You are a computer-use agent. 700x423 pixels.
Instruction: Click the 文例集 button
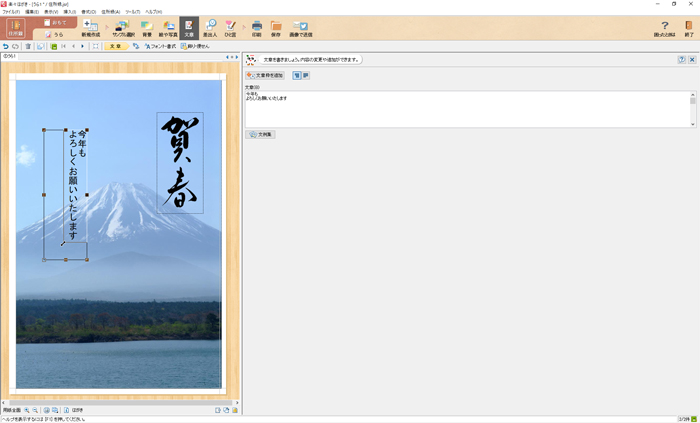click(261, 134)
